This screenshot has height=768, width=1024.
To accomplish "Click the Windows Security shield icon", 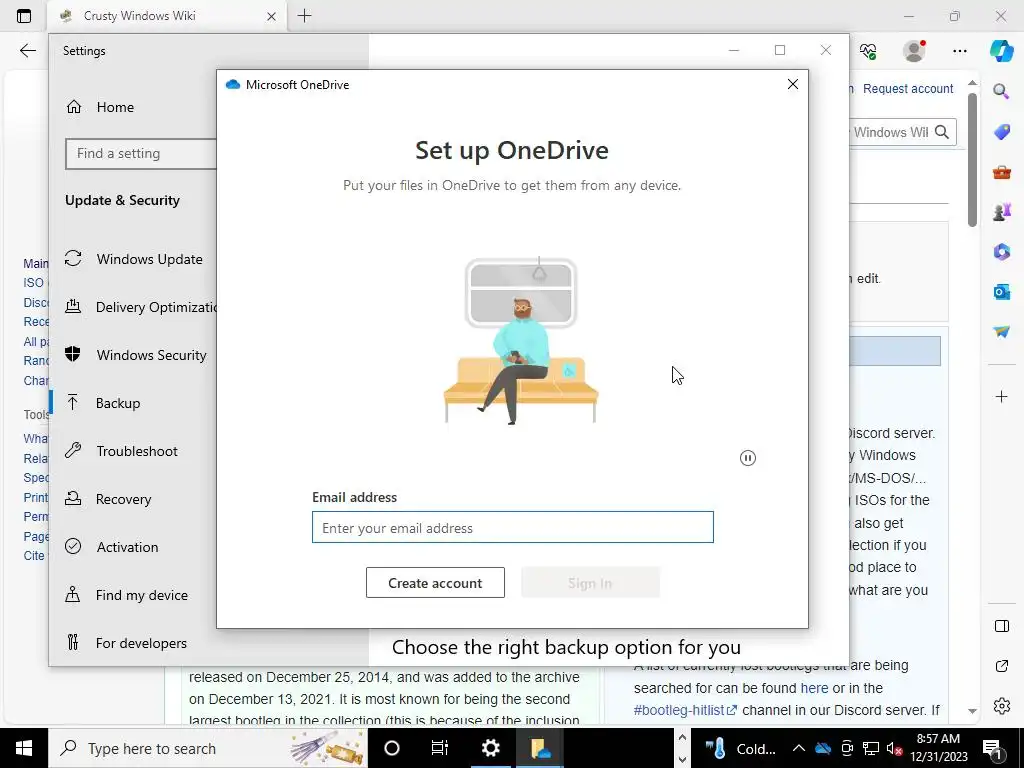I will pyautogui.click(x=73, y=355).
